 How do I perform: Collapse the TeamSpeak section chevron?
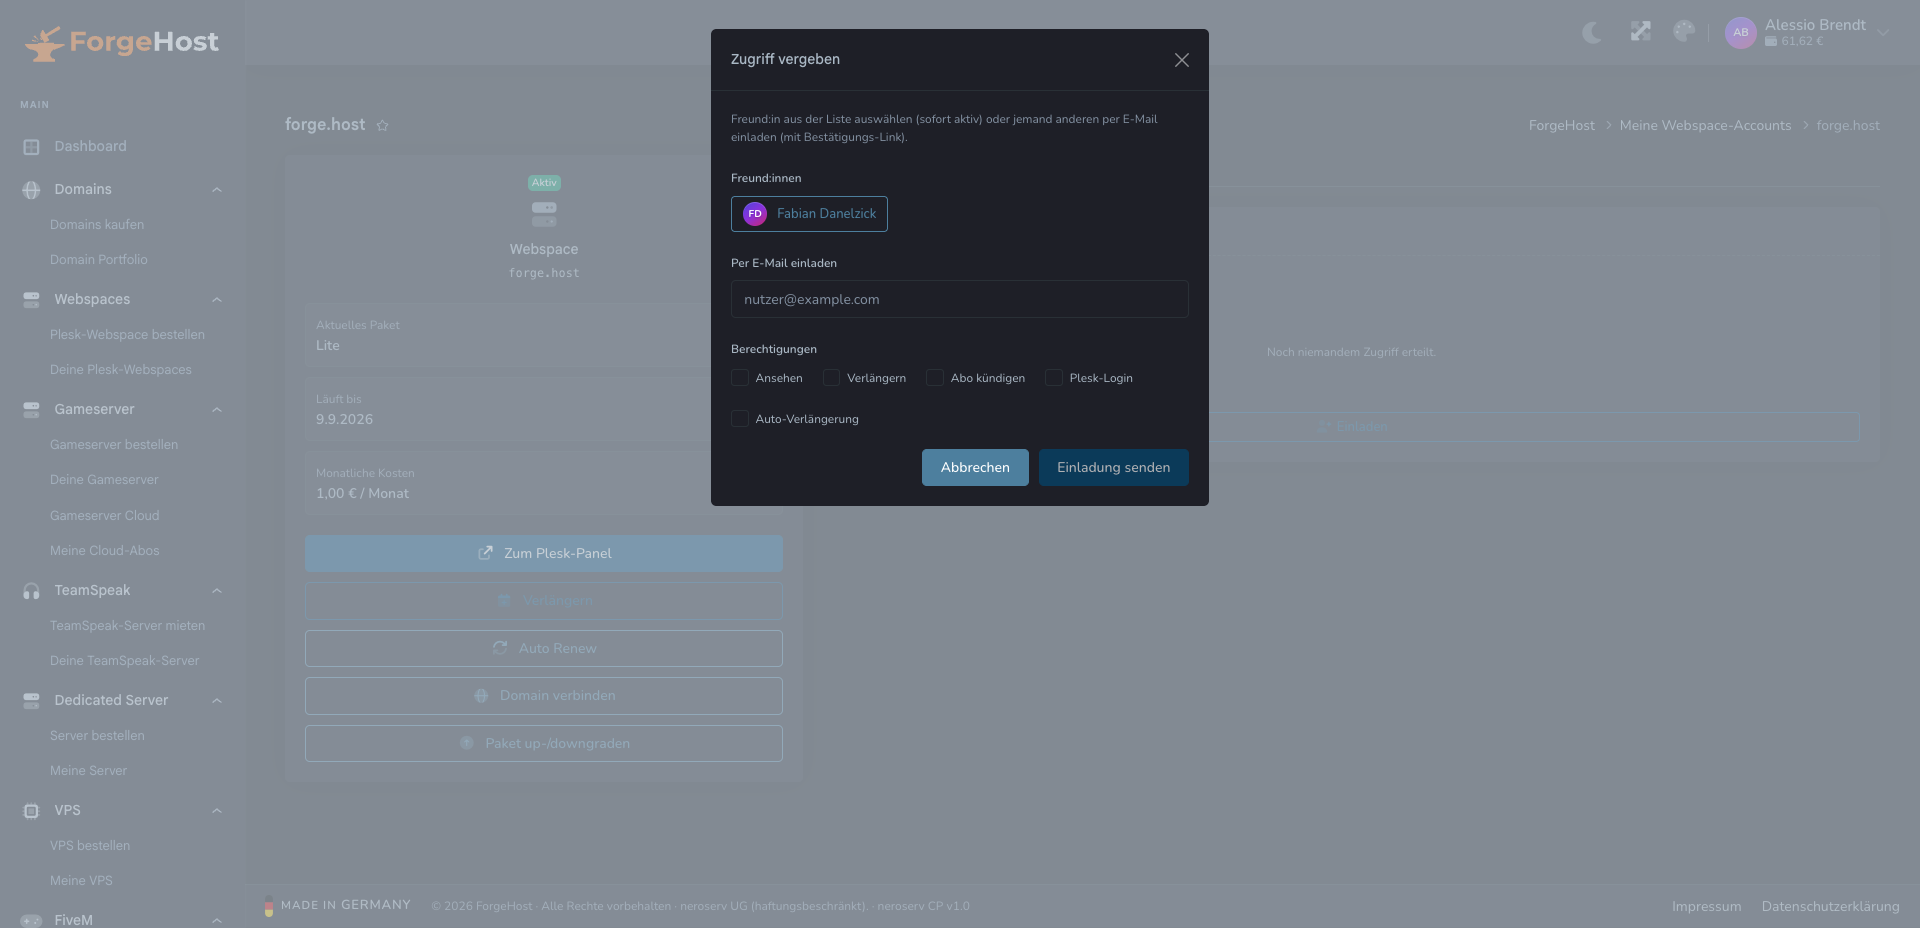(217, 591)
